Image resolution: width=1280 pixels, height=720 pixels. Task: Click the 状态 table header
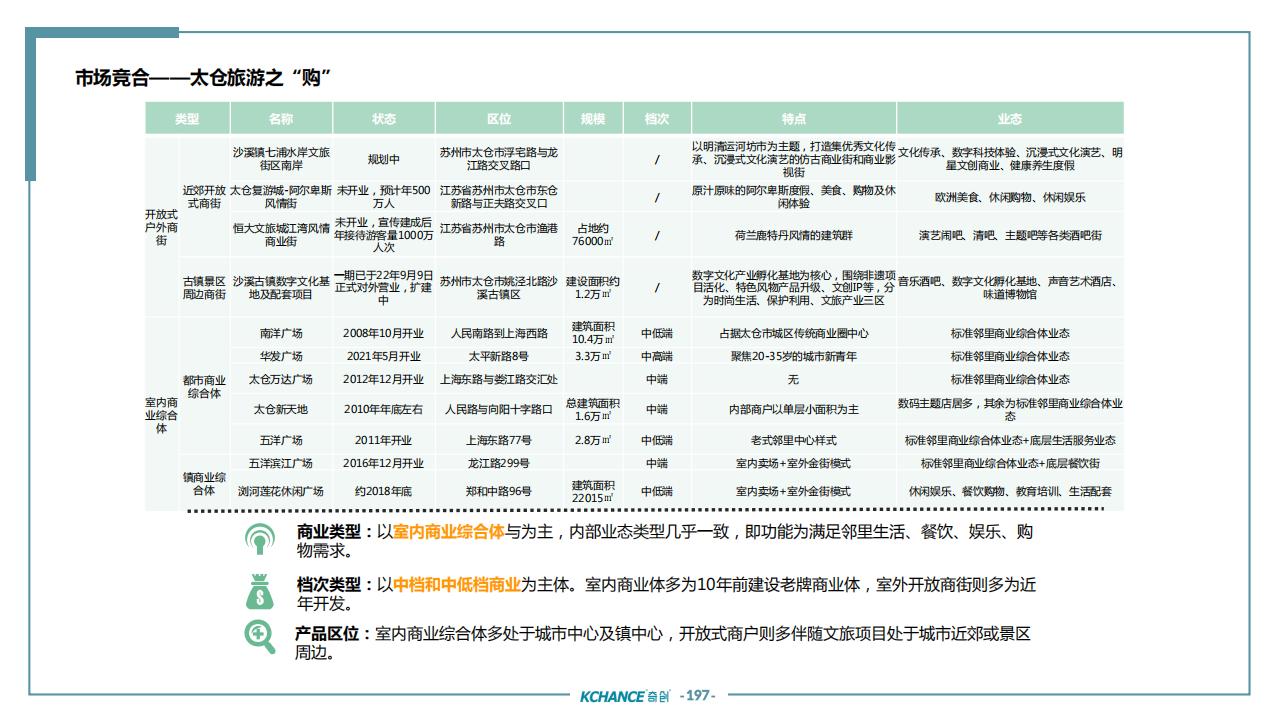coord(384,119)
